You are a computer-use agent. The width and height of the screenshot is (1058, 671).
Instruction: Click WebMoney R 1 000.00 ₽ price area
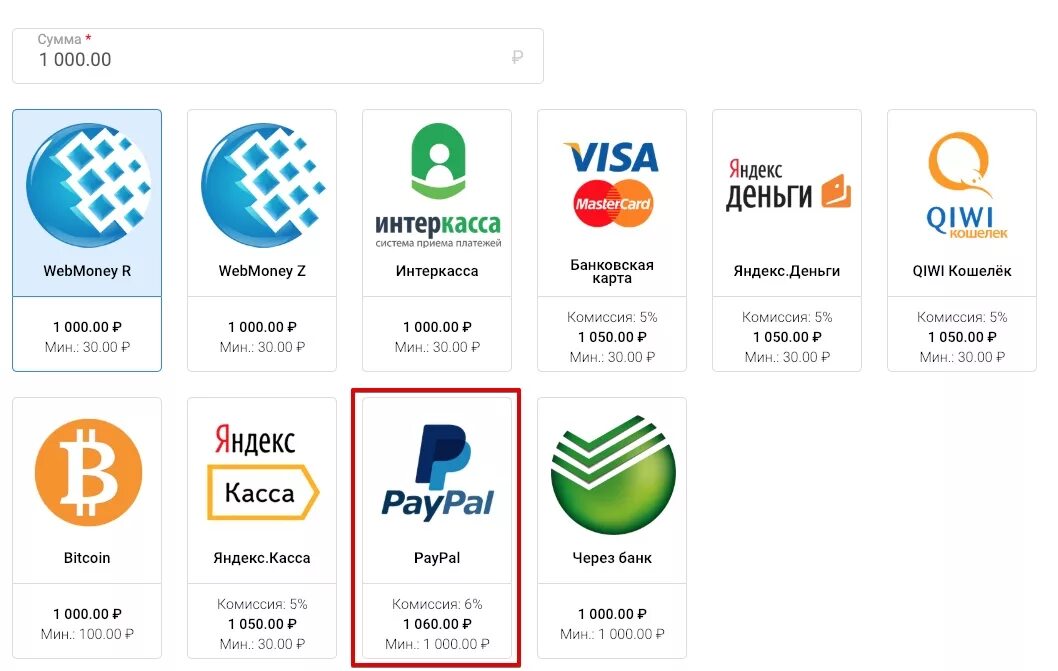(87, 327)
